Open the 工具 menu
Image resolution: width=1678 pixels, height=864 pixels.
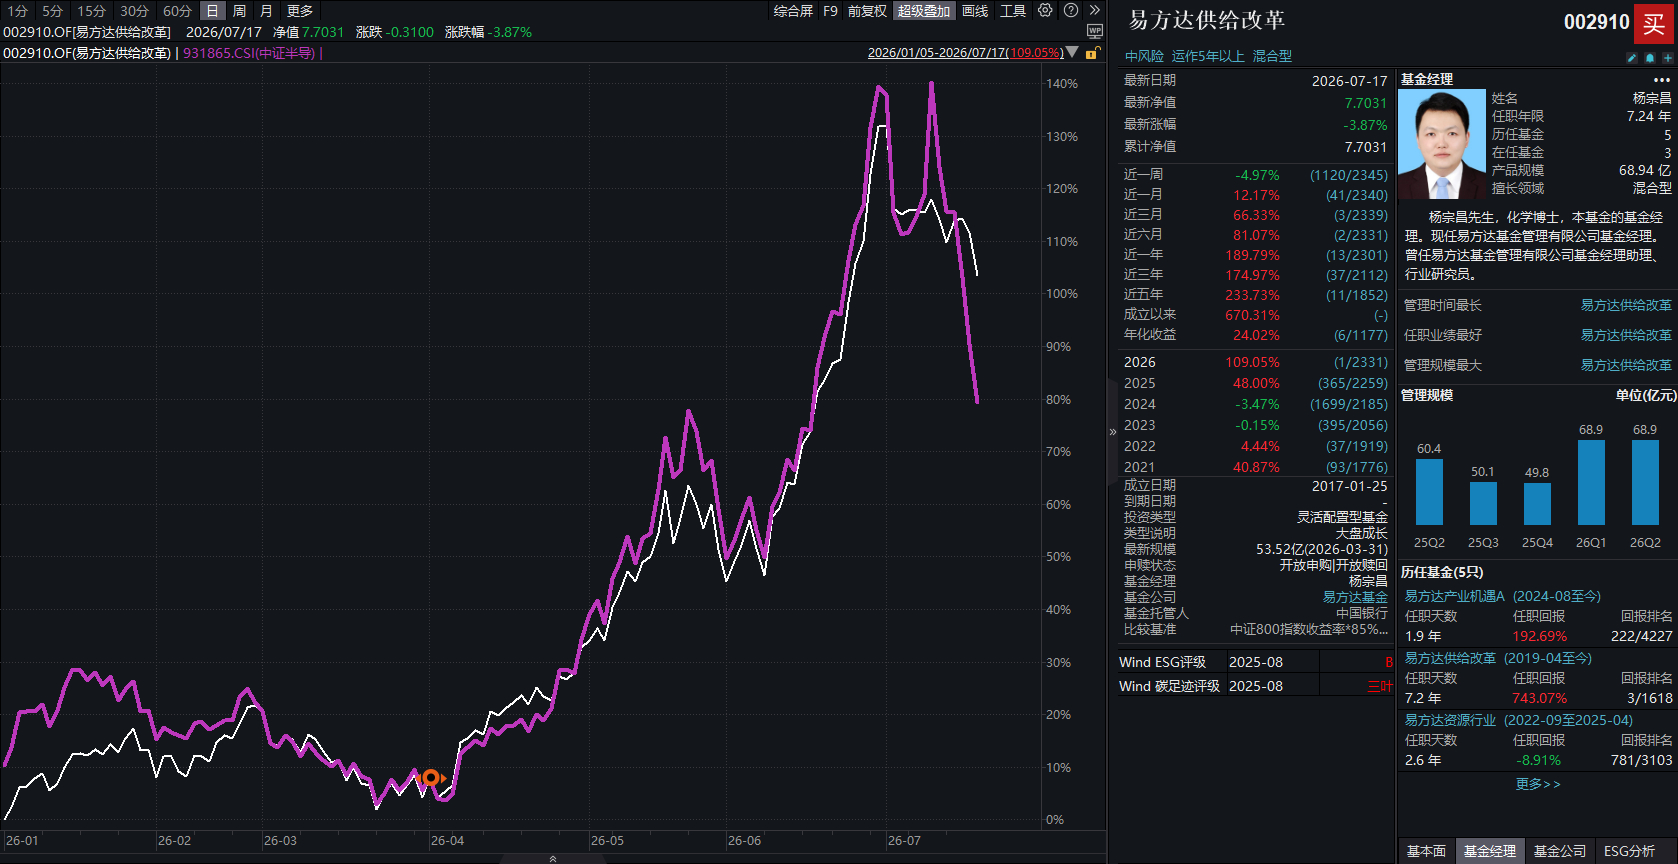(x=1013, y=11)
